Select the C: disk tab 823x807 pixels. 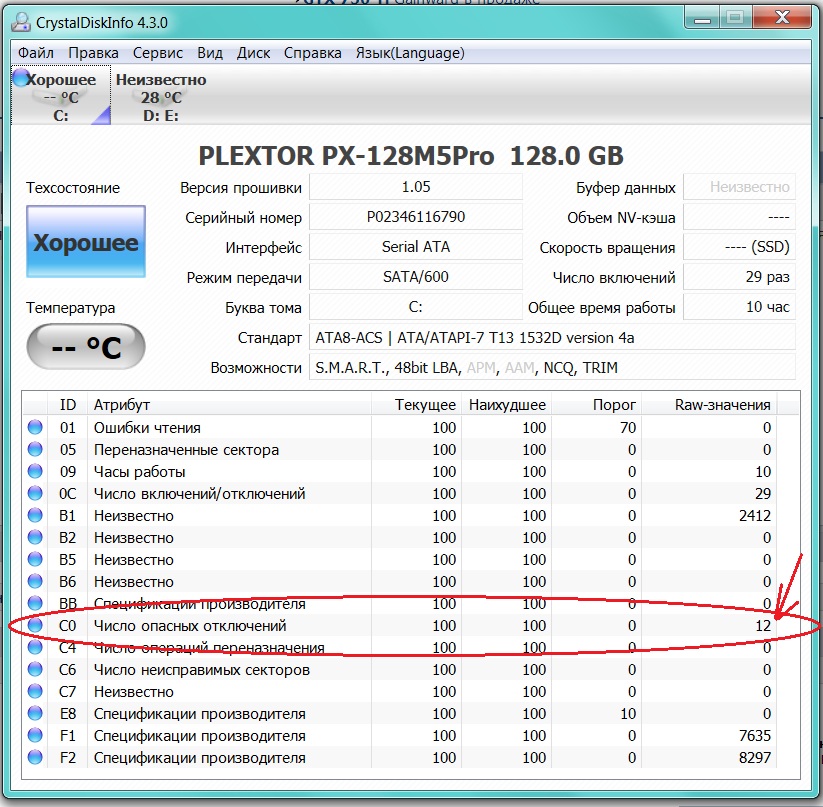[61, 95]
